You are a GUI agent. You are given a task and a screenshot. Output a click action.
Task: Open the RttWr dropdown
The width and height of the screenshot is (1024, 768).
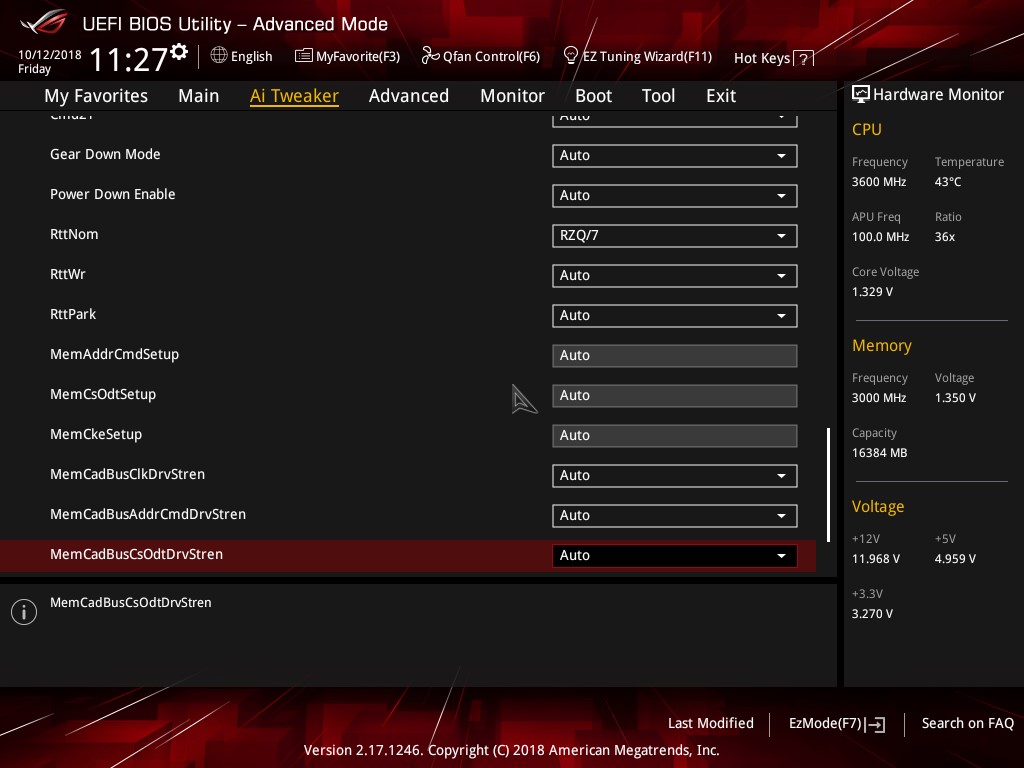[675, 276]
